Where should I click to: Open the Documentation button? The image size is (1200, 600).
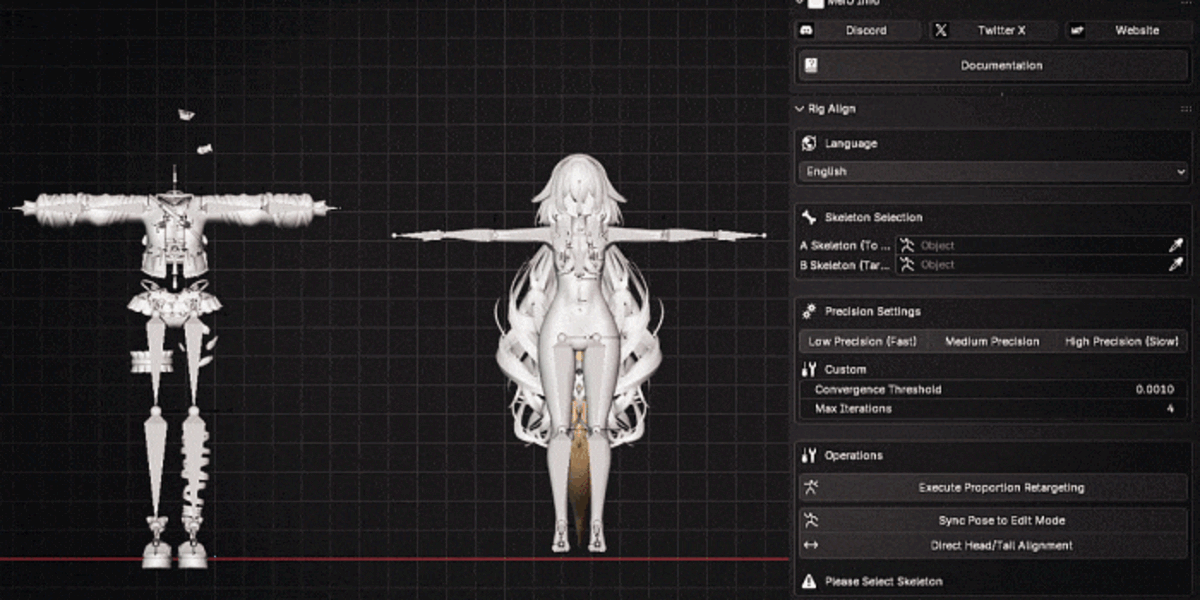[993, 66]
